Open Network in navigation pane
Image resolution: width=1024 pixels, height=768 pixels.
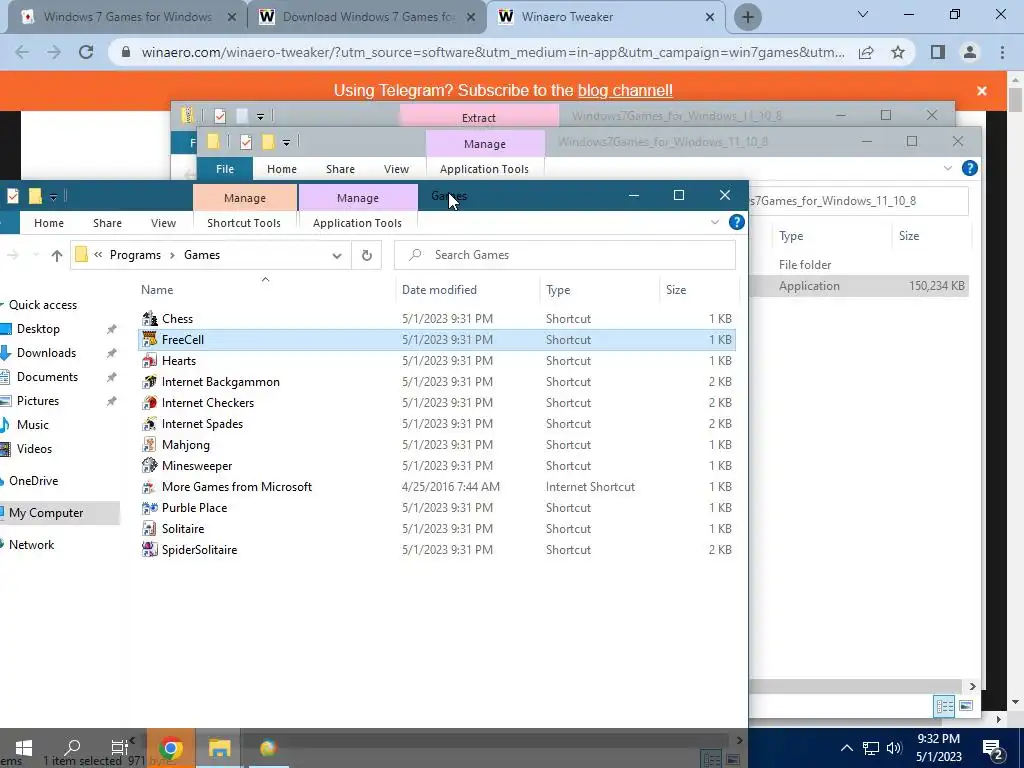[x=31, y=545]
